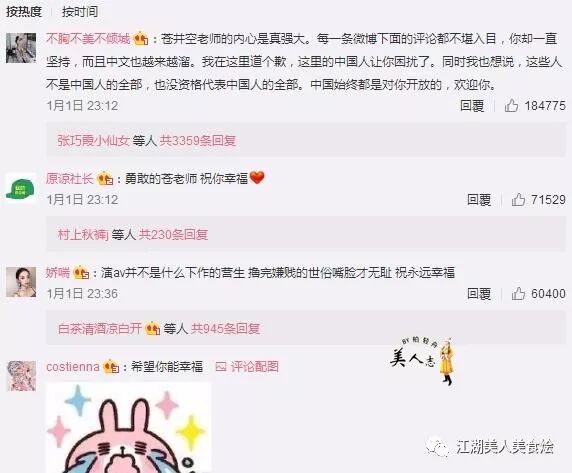The width and height of the screenshot is (572, 473).
Task: Tap thumbs-up icon beside 60400 likes
Action: coord(518,294)
